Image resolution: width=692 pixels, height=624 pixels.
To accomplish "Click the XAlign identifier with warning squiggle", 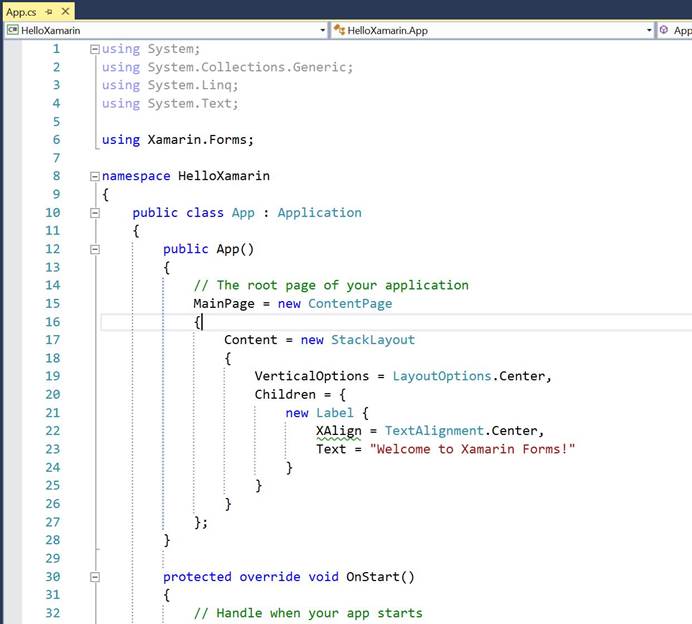I will [x=338, y=431].
